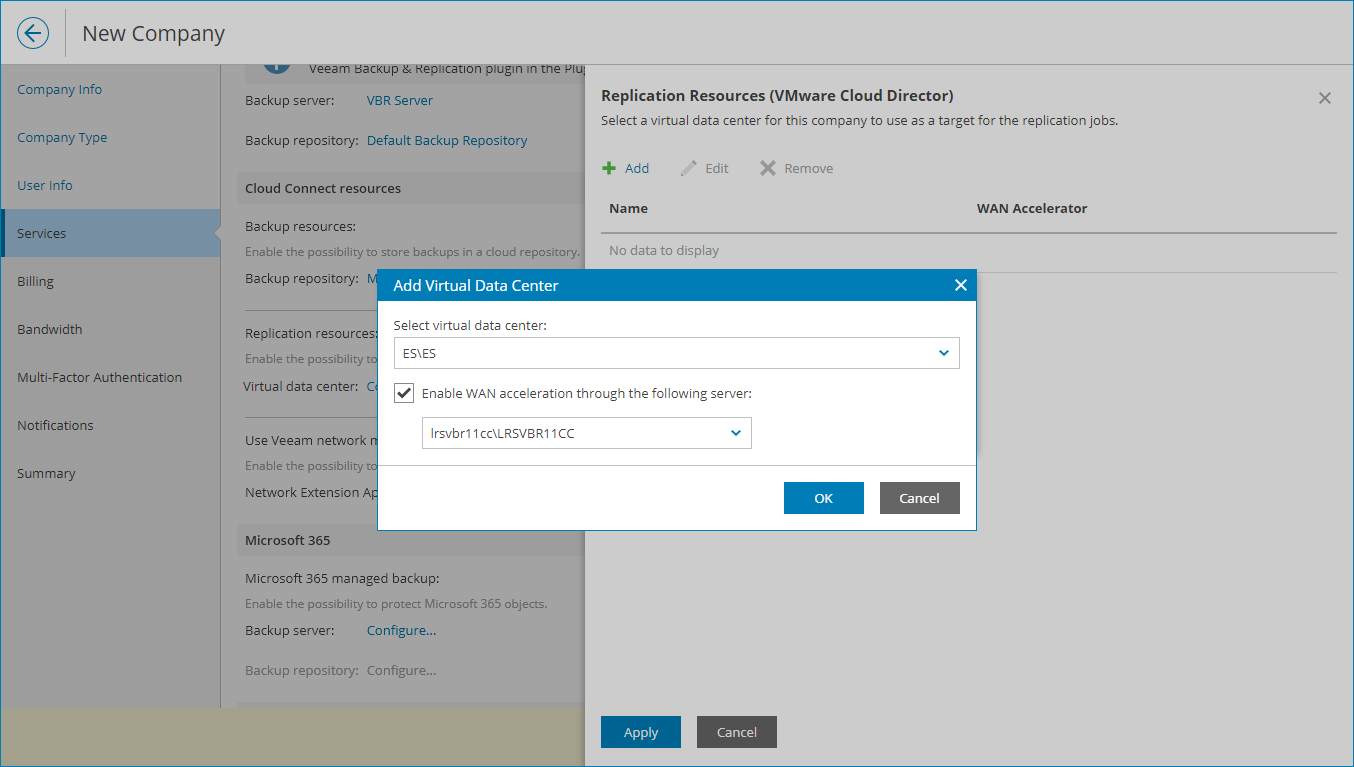Click Configure for Microsoft 365 backup server

401,630
